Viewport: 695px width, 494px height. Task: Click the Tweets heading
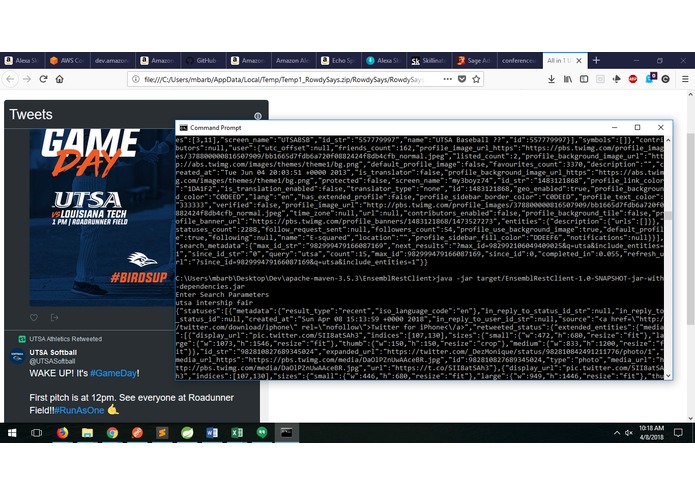click(31, 114)
